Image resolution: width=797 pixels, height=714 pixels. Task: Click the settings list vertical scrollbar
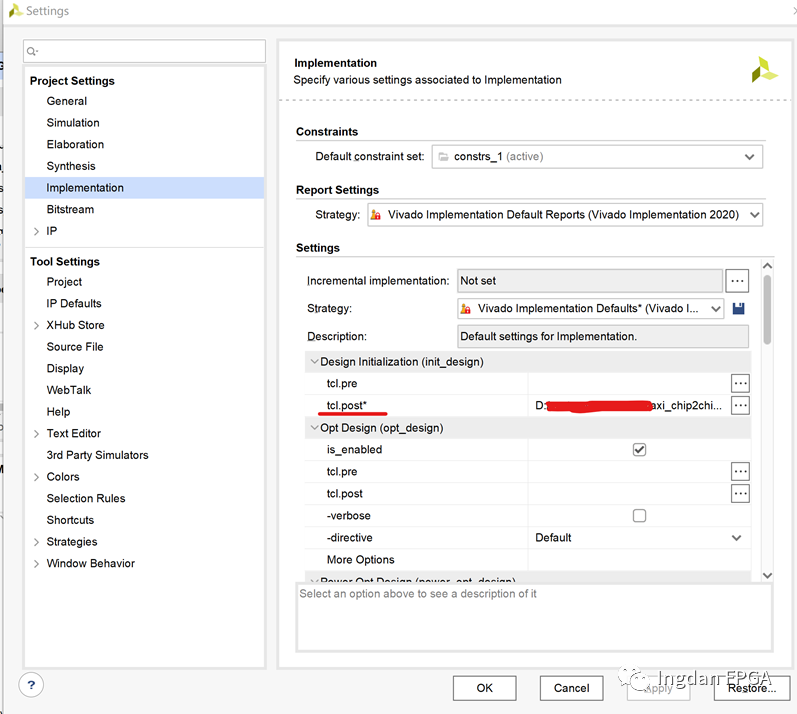pyautogui.click(x=767, y=310)
